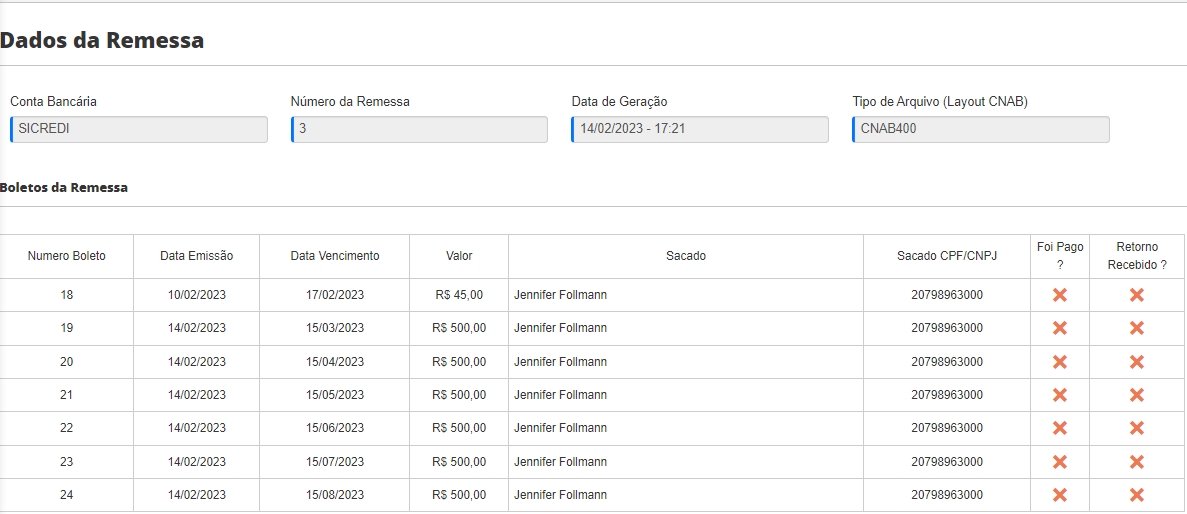1187x514 pixels.
Task: Click the Data de Geração field
Action: click(700, 129)
